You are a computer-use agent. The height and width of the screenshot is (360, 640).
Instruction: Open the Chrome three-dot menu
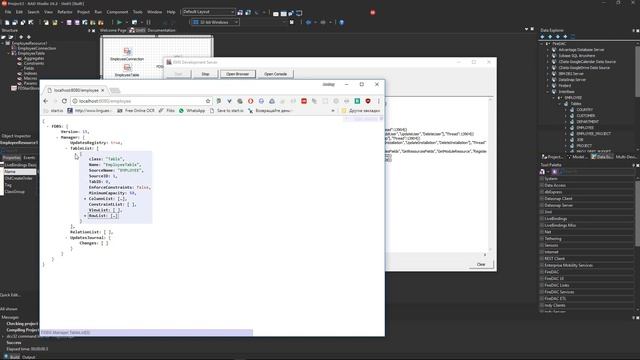click(378, 101)
